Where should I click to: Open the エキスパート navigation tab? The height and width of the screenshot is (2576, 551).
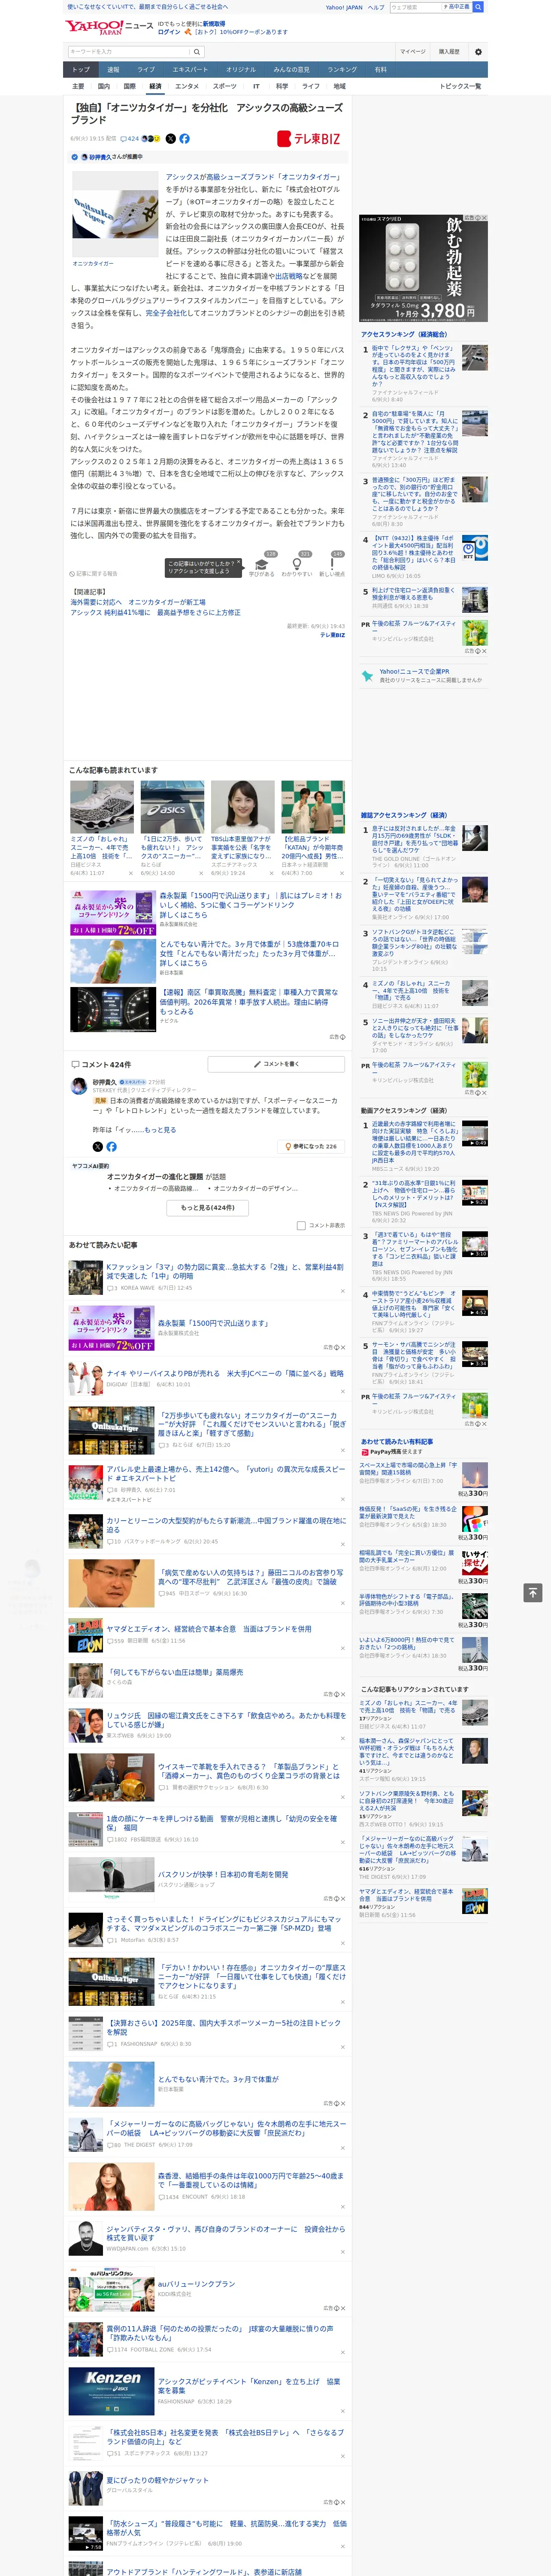pyautogui.click(x=190, y=70)
